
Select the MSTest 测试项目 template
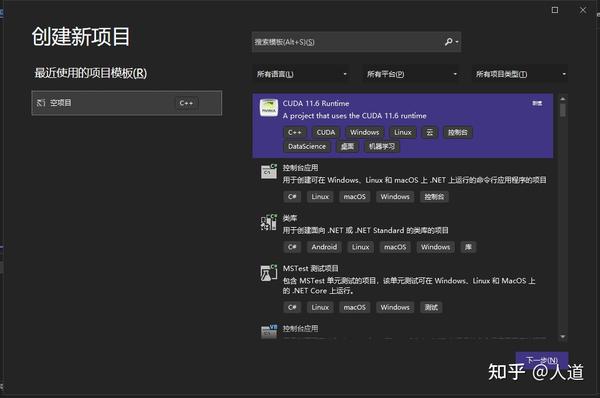click(403, 289)
